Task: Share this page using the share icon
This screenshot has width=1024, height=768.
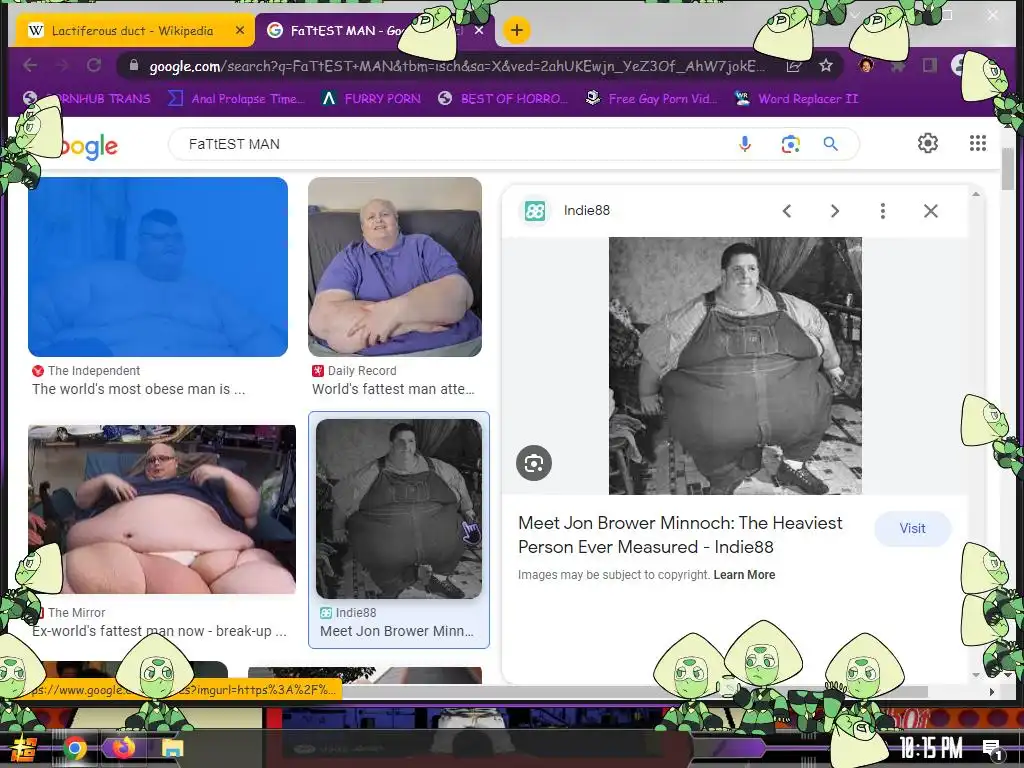Action: pyautogui.click(x=793, y=65)
